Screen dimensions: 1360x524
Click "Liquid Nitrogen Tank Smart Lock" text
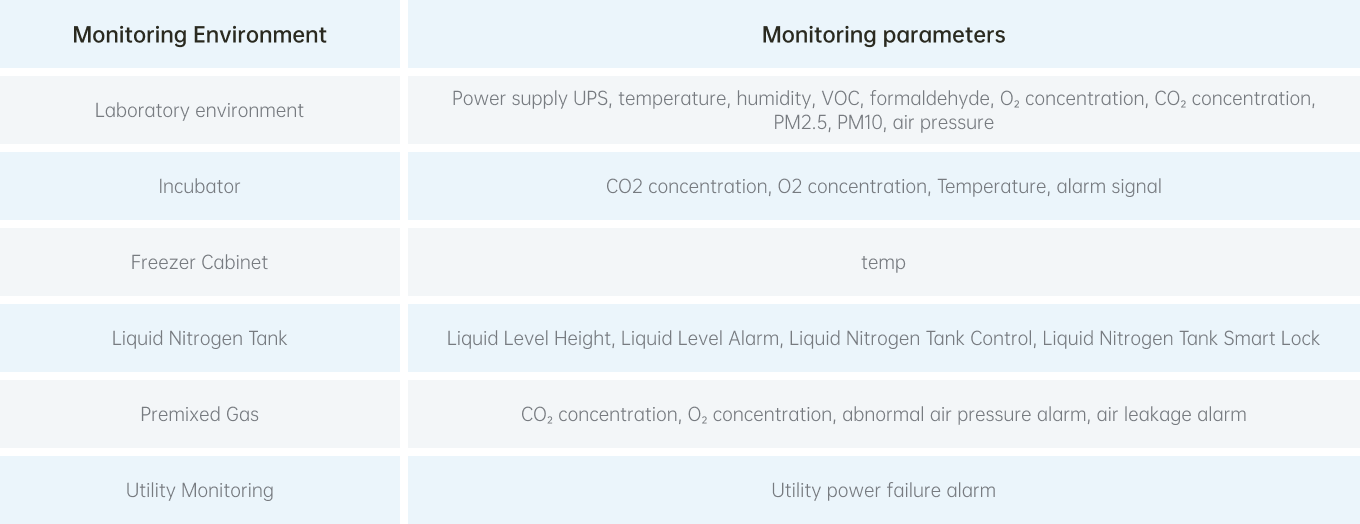[x=1181, y=338]
